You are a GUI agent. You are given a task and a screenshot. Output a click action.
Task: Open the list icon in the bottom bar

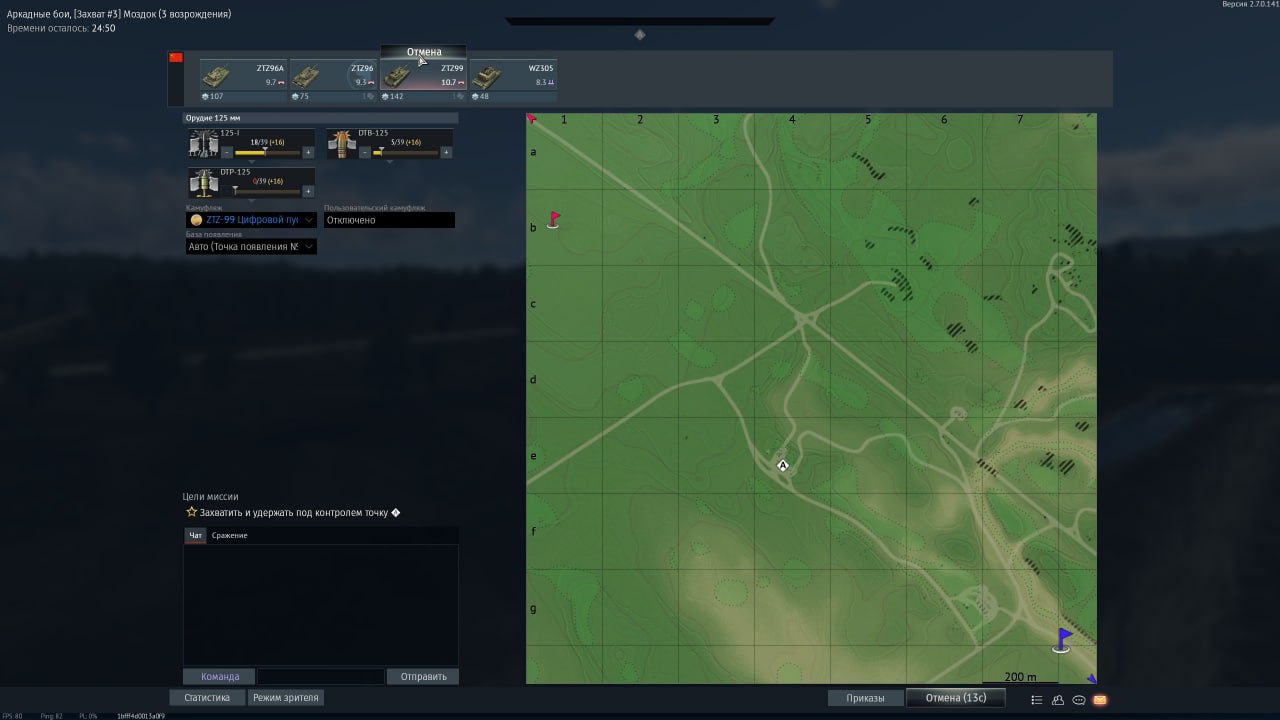coord(1036,700)
